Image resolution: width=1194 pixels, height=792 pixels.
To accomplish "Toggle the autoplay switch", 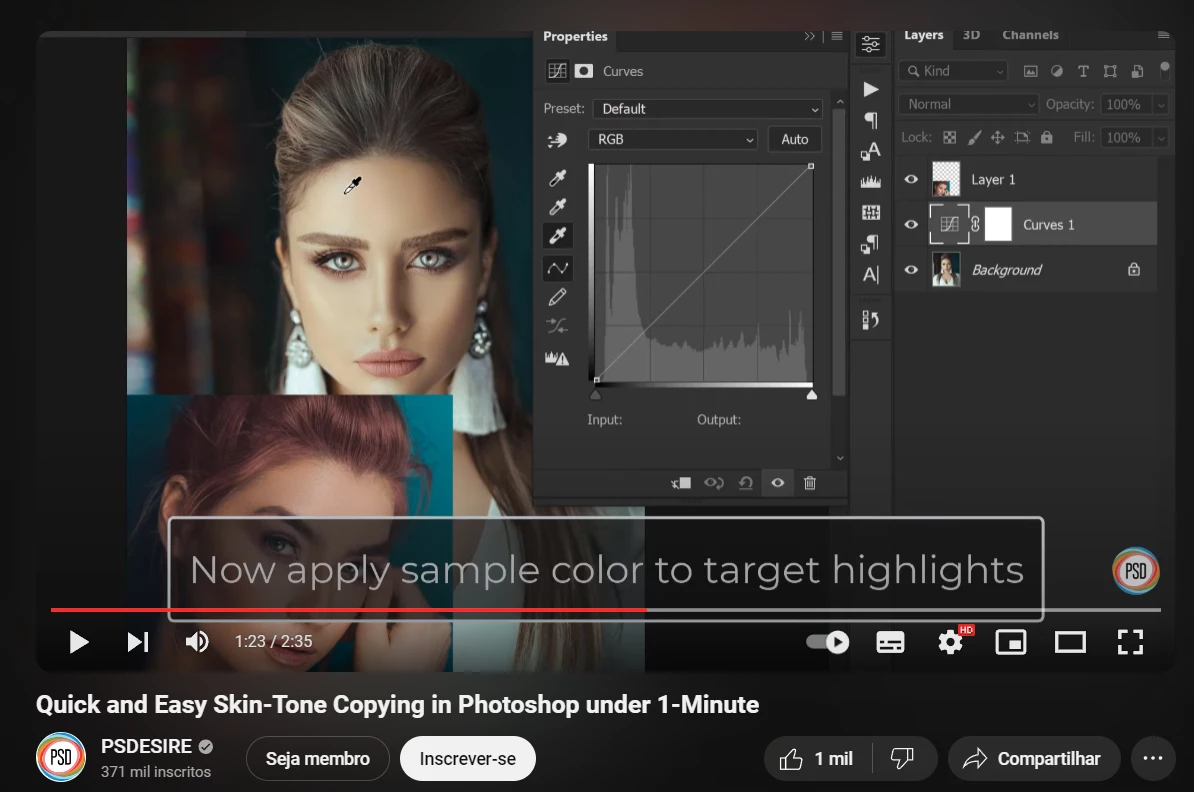I will click(x=828, y=642).
